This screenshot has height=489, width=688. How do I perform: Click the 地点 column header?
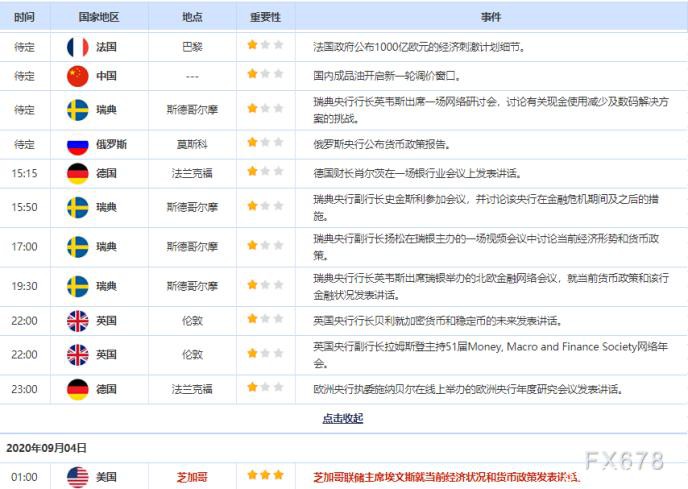pos(192,17)
